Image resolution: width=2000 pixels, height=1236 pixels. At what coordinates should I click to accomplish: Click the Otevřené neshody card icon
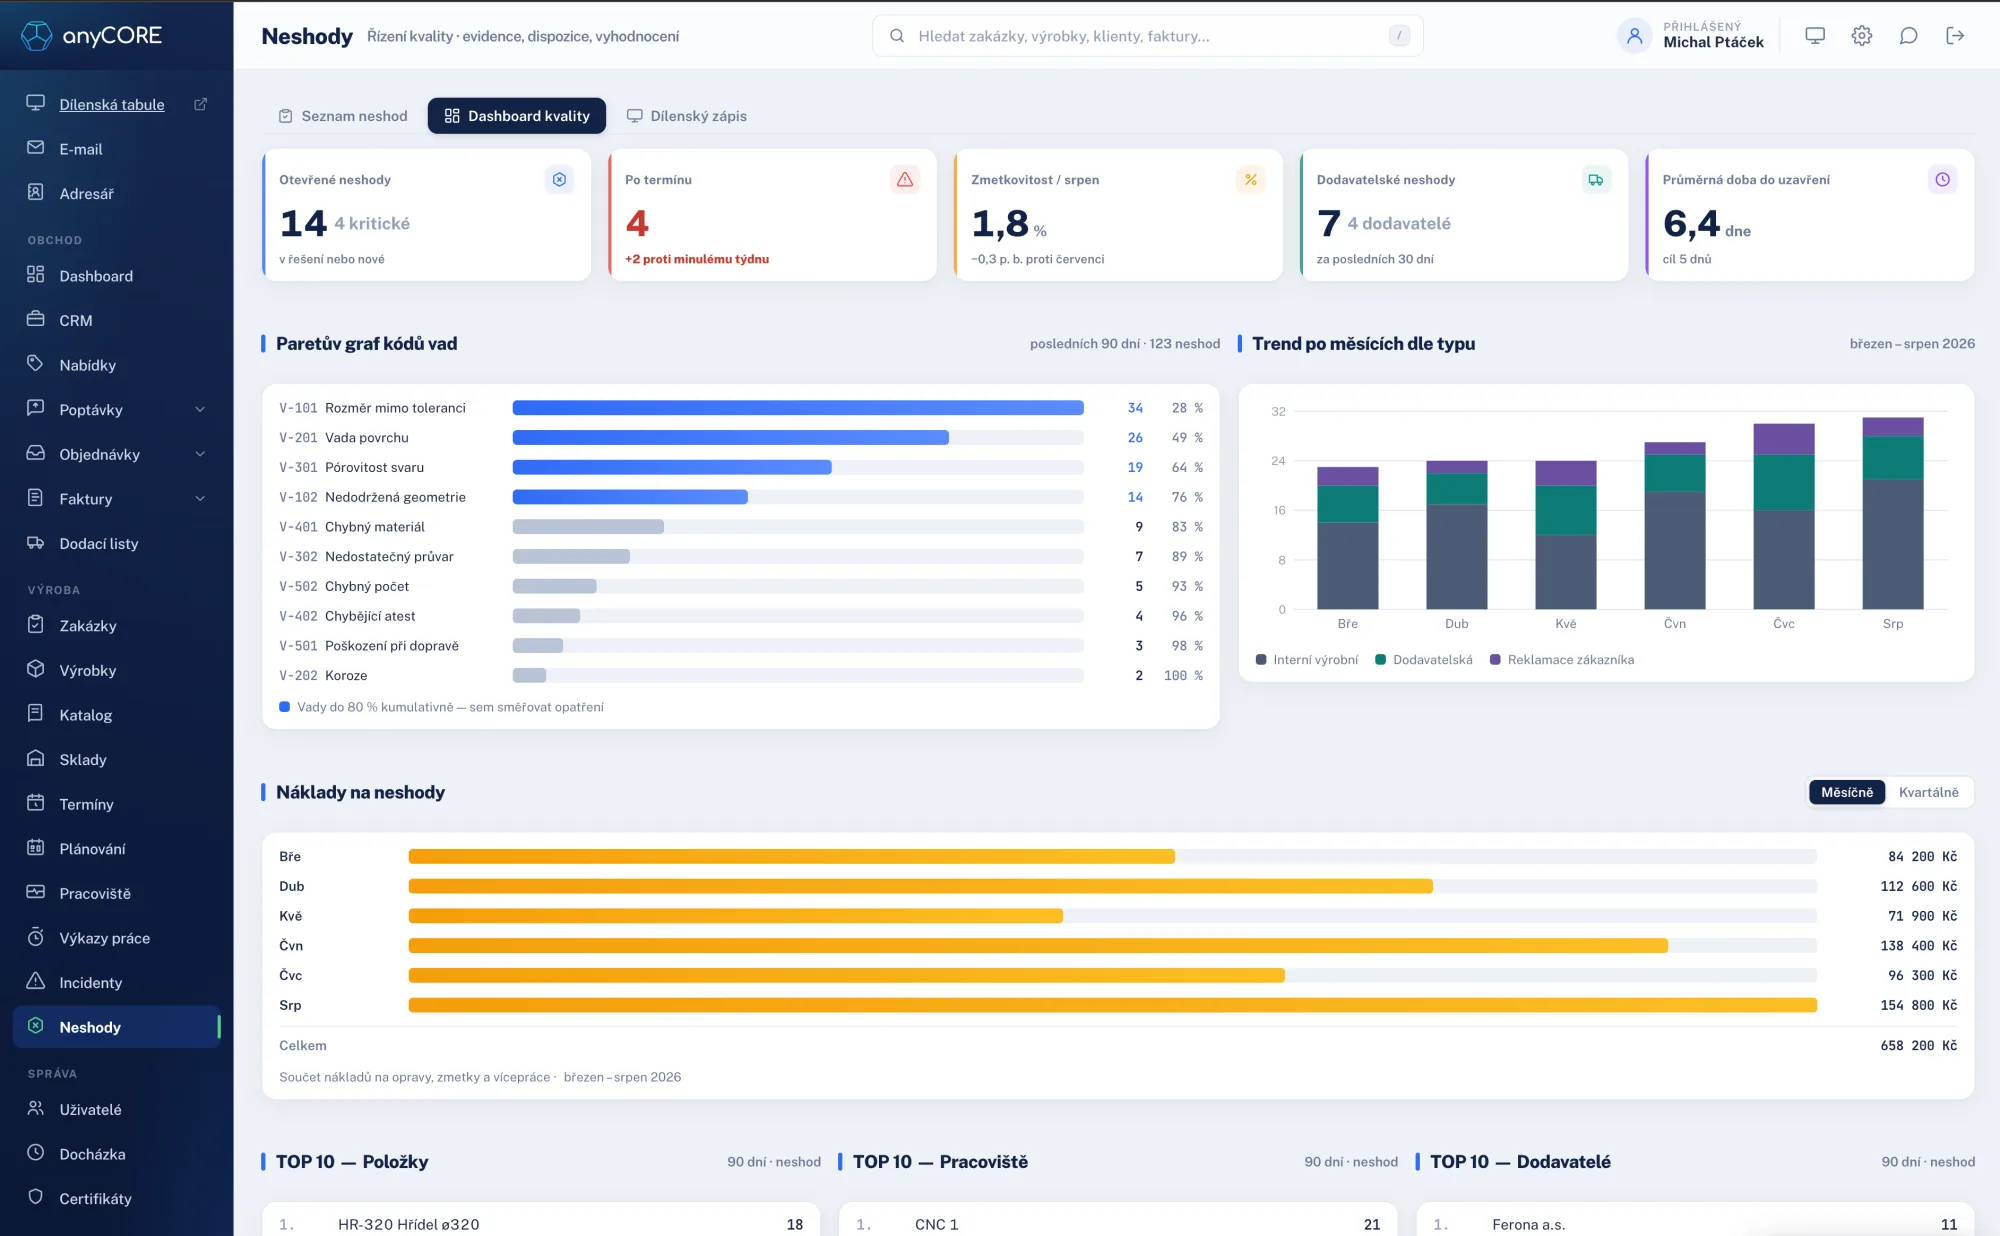coord(560,180)
